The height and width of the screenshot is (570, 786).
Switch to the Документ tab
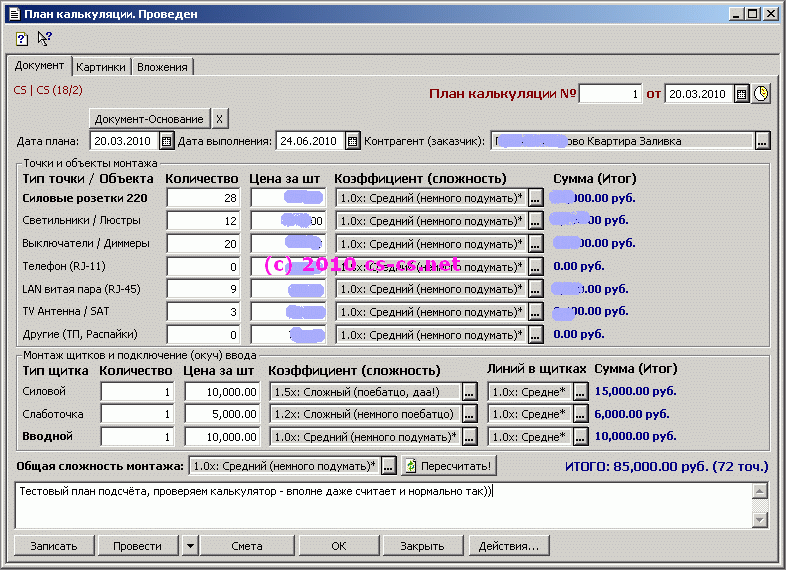[x=39, y=65]
